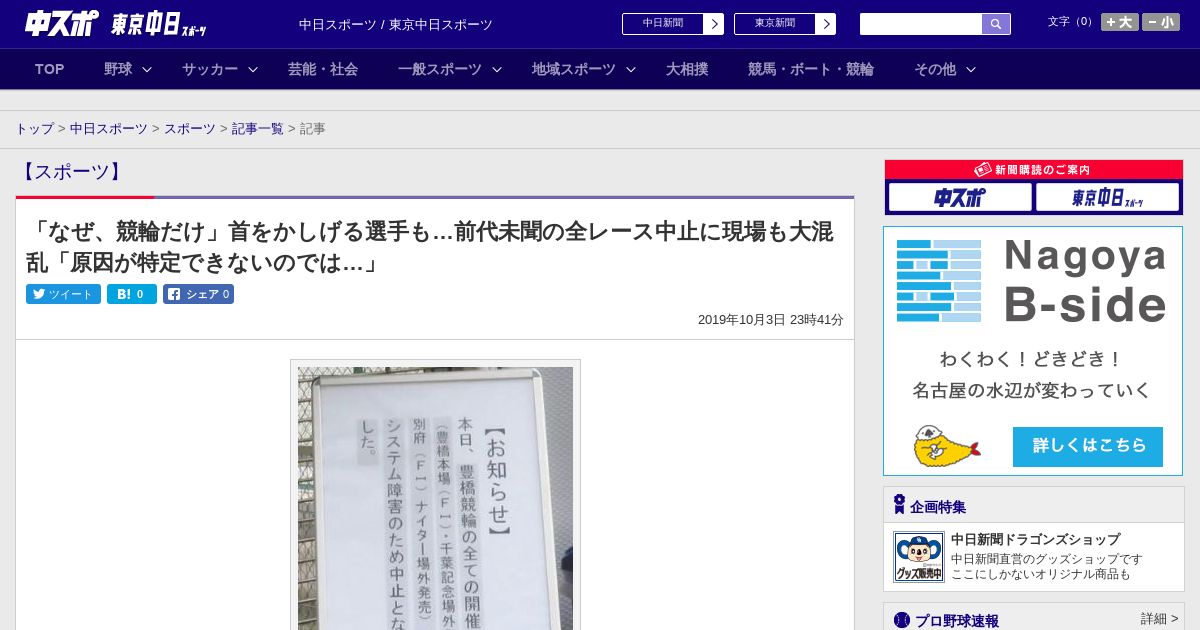Click the 中スポ logo in header

tap(61, 24)
